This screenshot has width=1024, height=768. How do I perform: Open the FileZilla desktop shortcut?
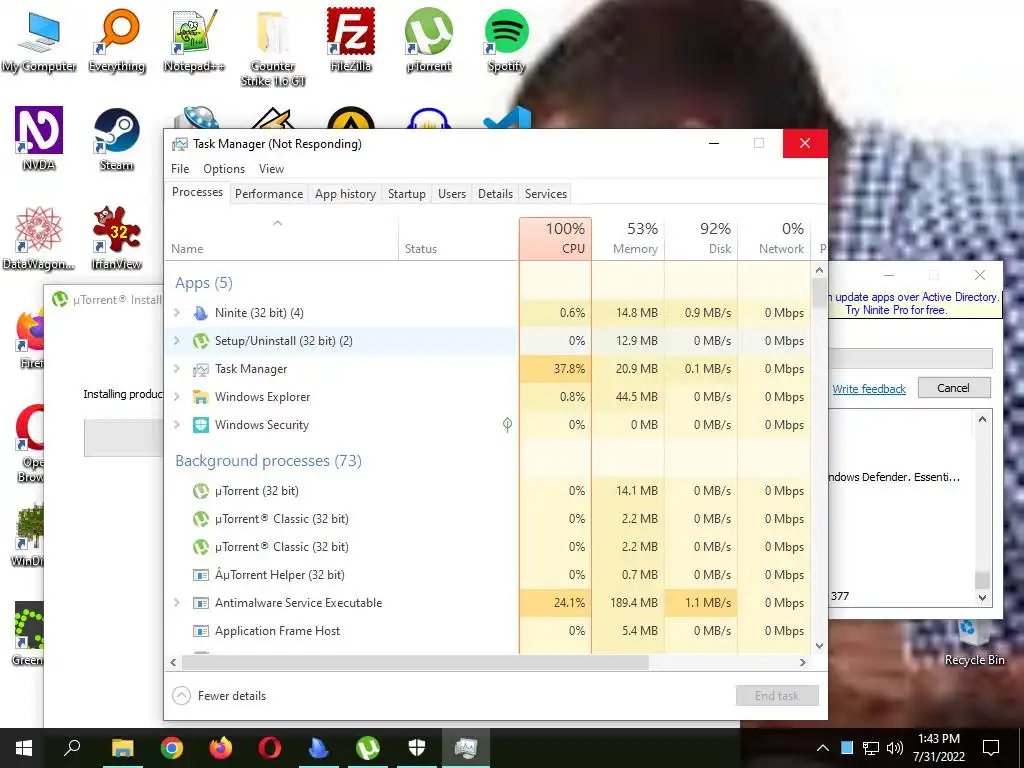click(x=351, y=39)
